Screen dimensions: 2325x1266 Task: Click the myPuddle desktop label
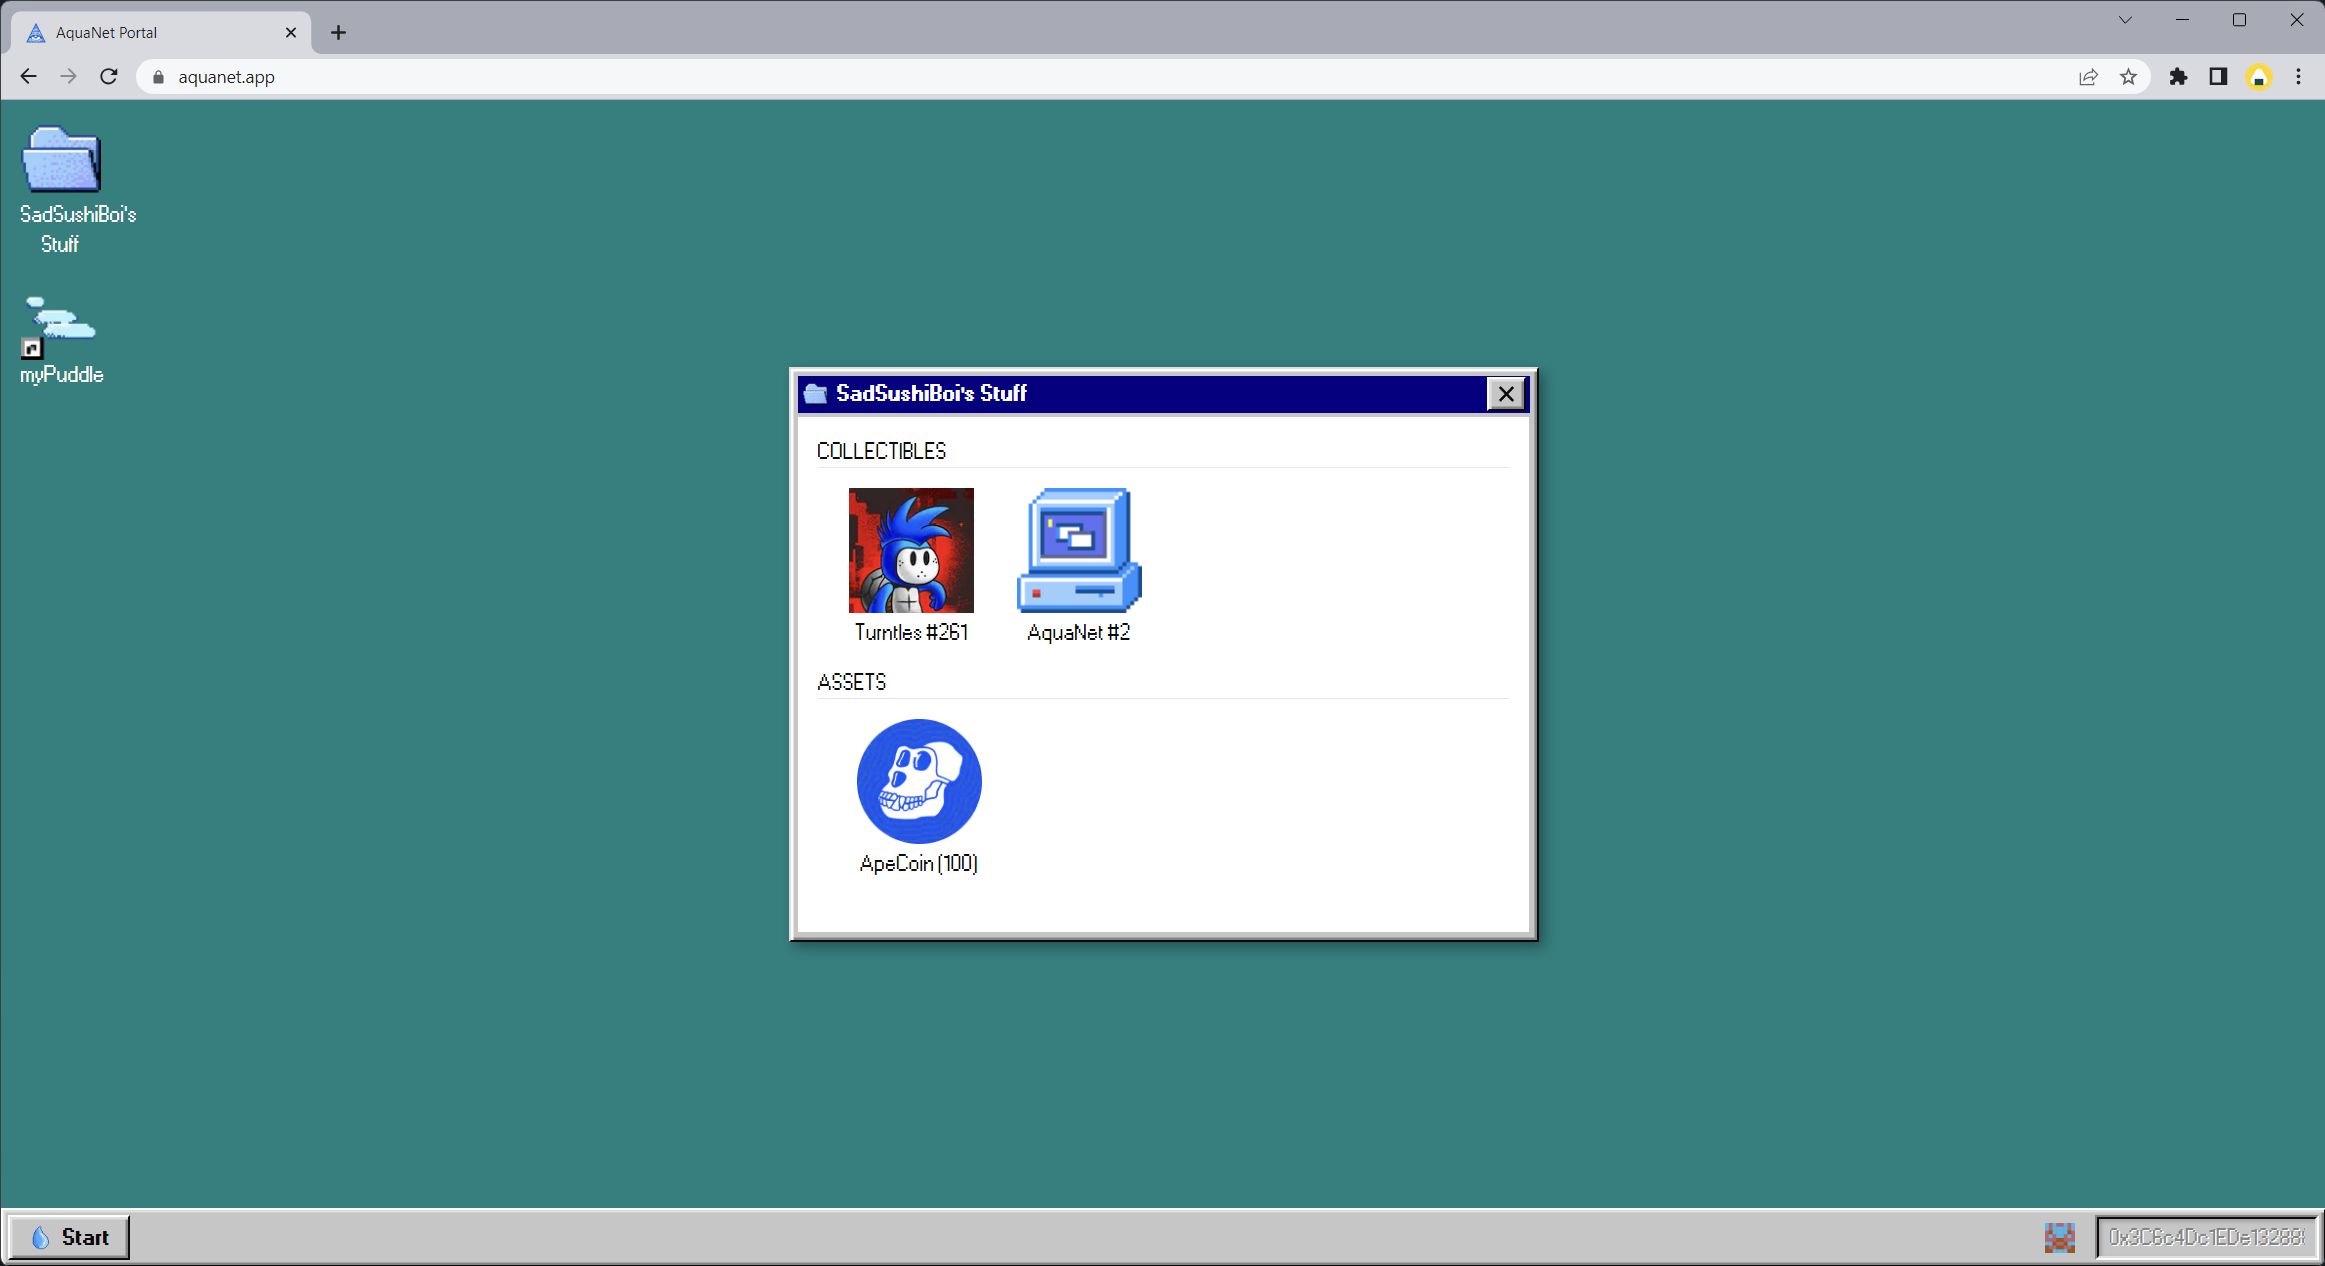point(61,374)
